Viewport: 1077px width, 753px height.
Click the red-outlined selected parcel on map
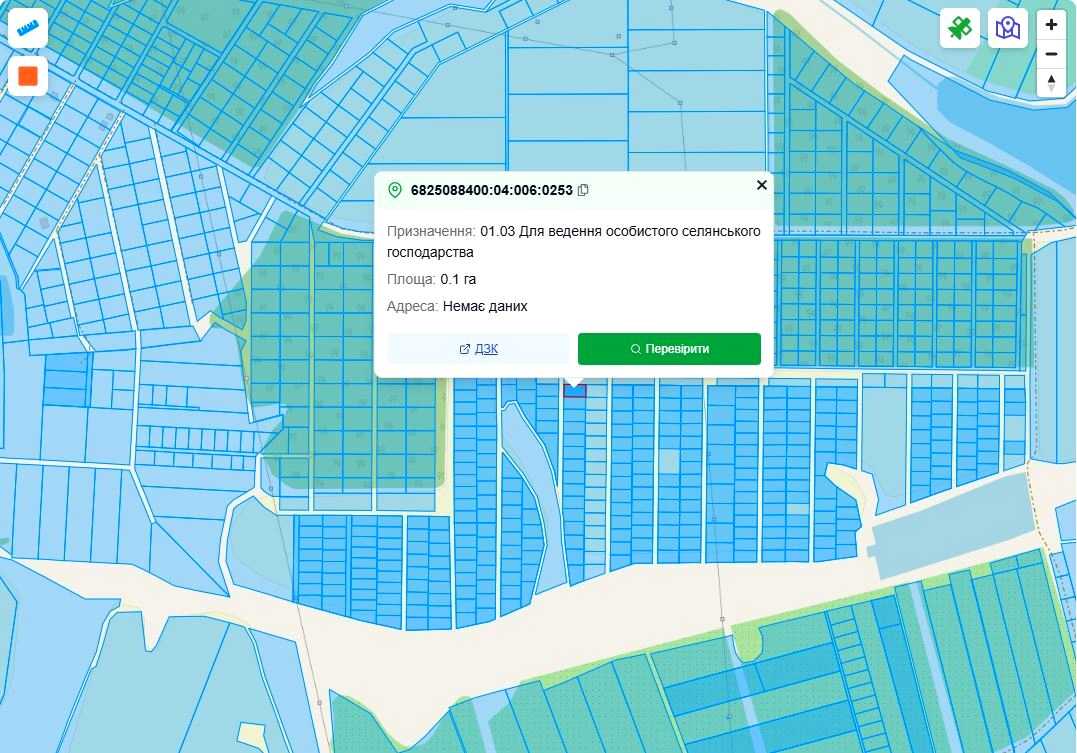tap(575, 391)
